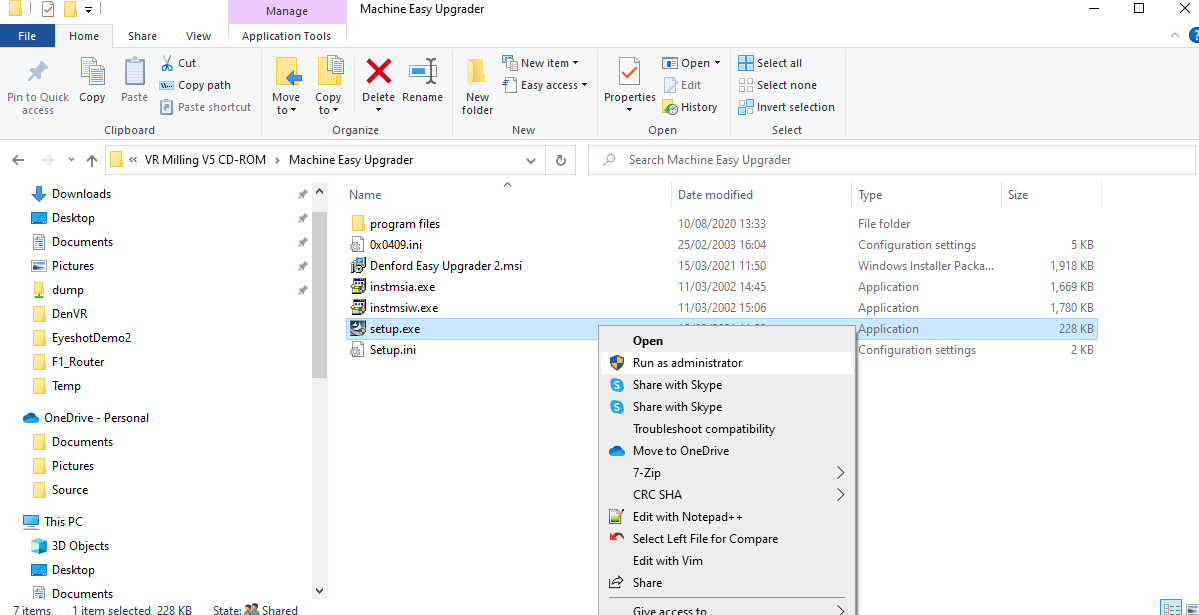
Task: Click the New folder icon
Action: (477, 72)
